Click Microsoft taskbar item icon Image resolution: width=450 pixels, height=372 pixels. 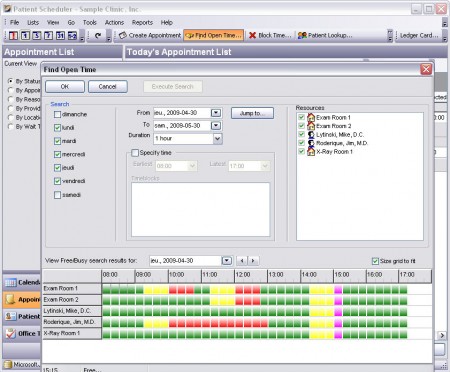click(x=8, y=365)
